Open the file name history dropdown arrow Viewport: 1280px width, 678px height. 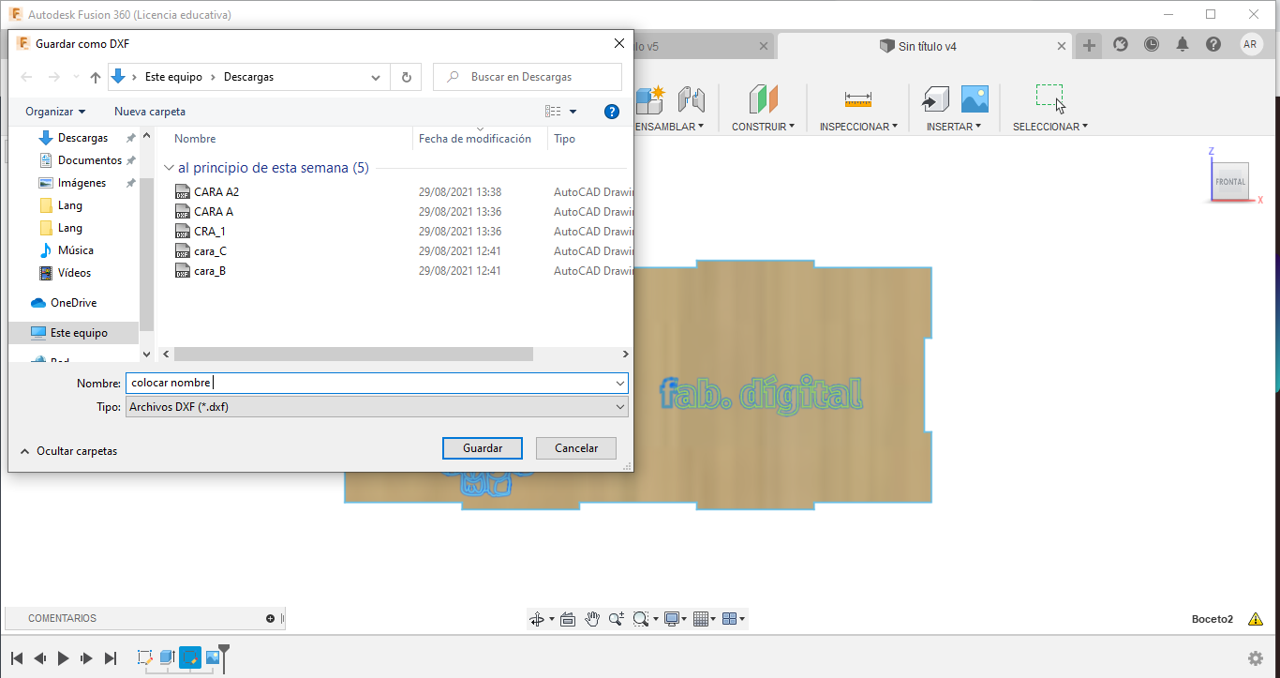(620, 383)
